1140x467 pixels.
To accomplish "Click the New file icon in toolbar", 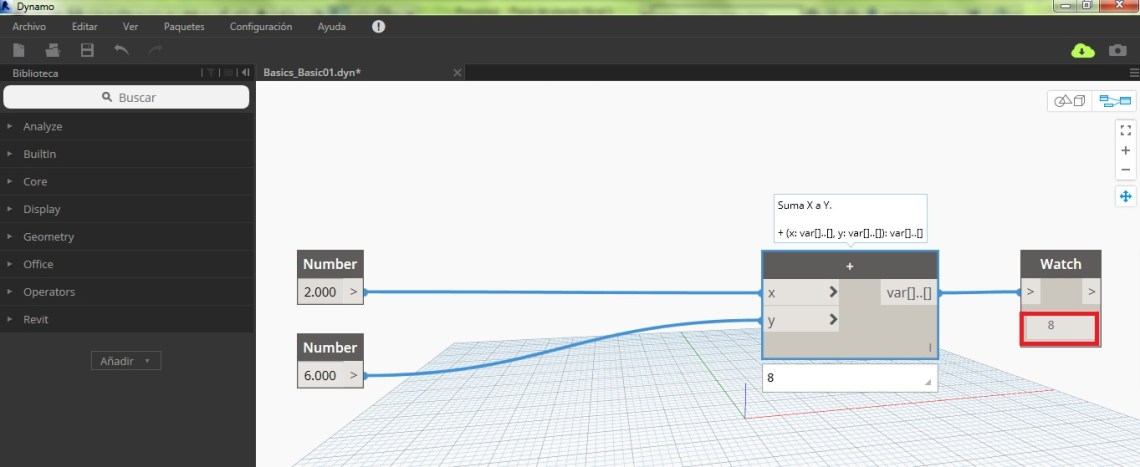I will tap(19, 50).
